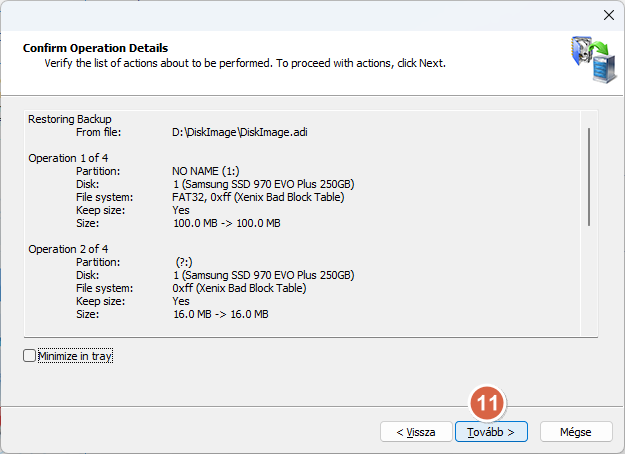Click the 100.0 MB -> 100.0 MB size value
625x454 pixels.
point(226,223)
